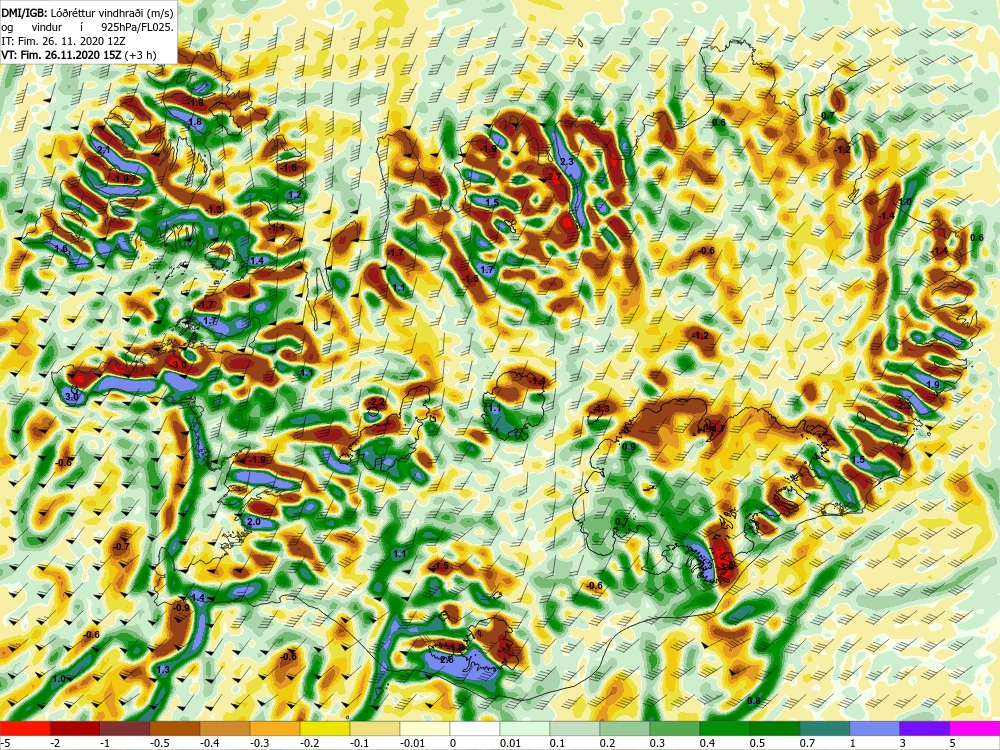Pick the maroon swatch between -1 and -0.5
The image size is (1000, 750).
coord(125,728)
